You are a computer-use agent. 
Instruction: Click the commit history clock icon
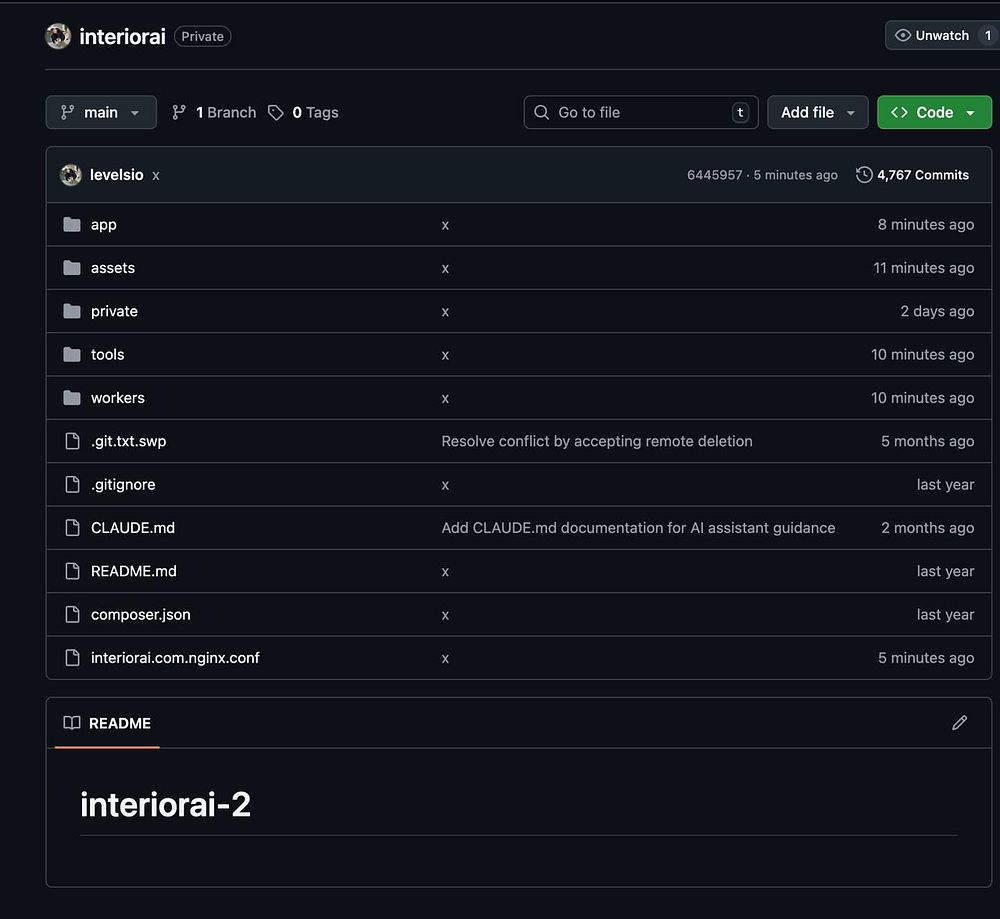tap(864, 175)
